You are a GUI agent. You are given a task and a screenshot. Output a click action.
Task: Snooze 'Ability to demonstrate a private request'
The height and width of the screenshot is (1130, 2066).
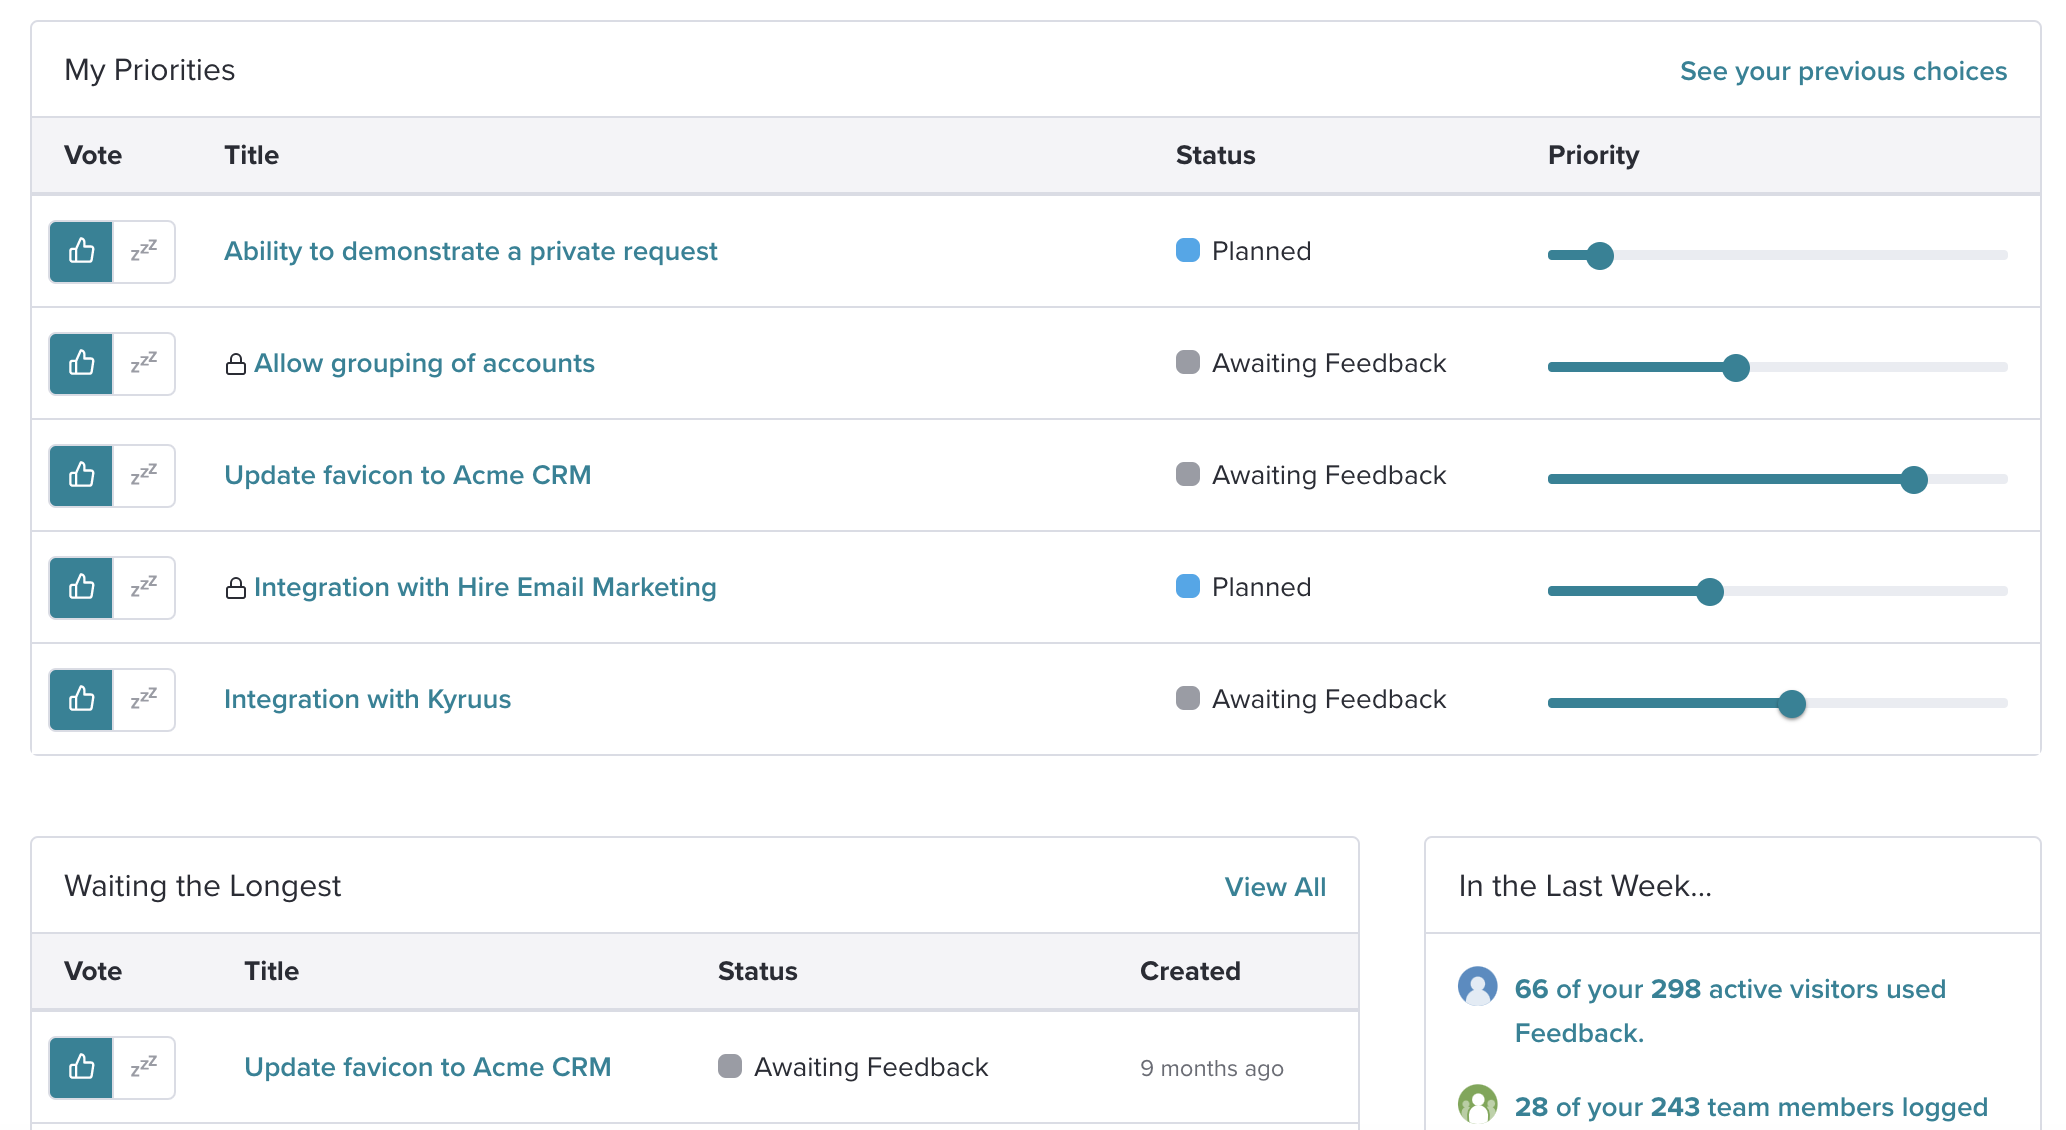click(144, 252)
